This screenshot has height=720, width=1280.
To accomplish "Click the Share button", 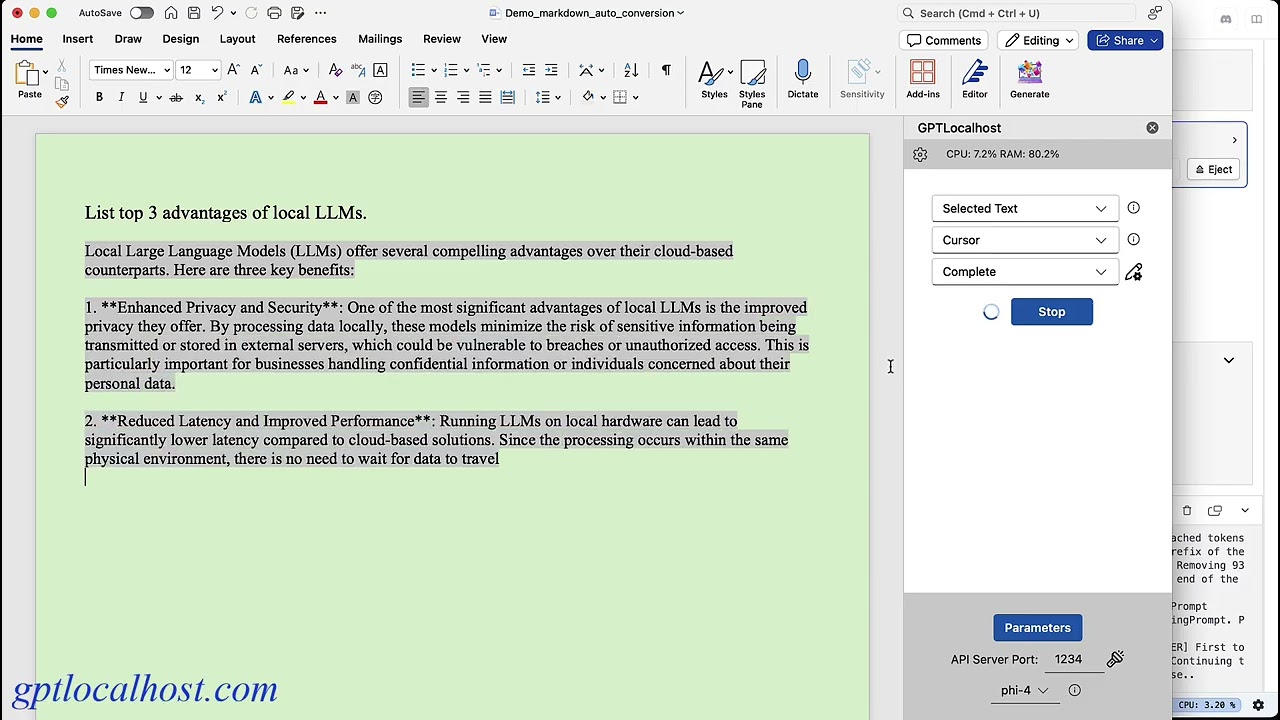I will 1125,40.
